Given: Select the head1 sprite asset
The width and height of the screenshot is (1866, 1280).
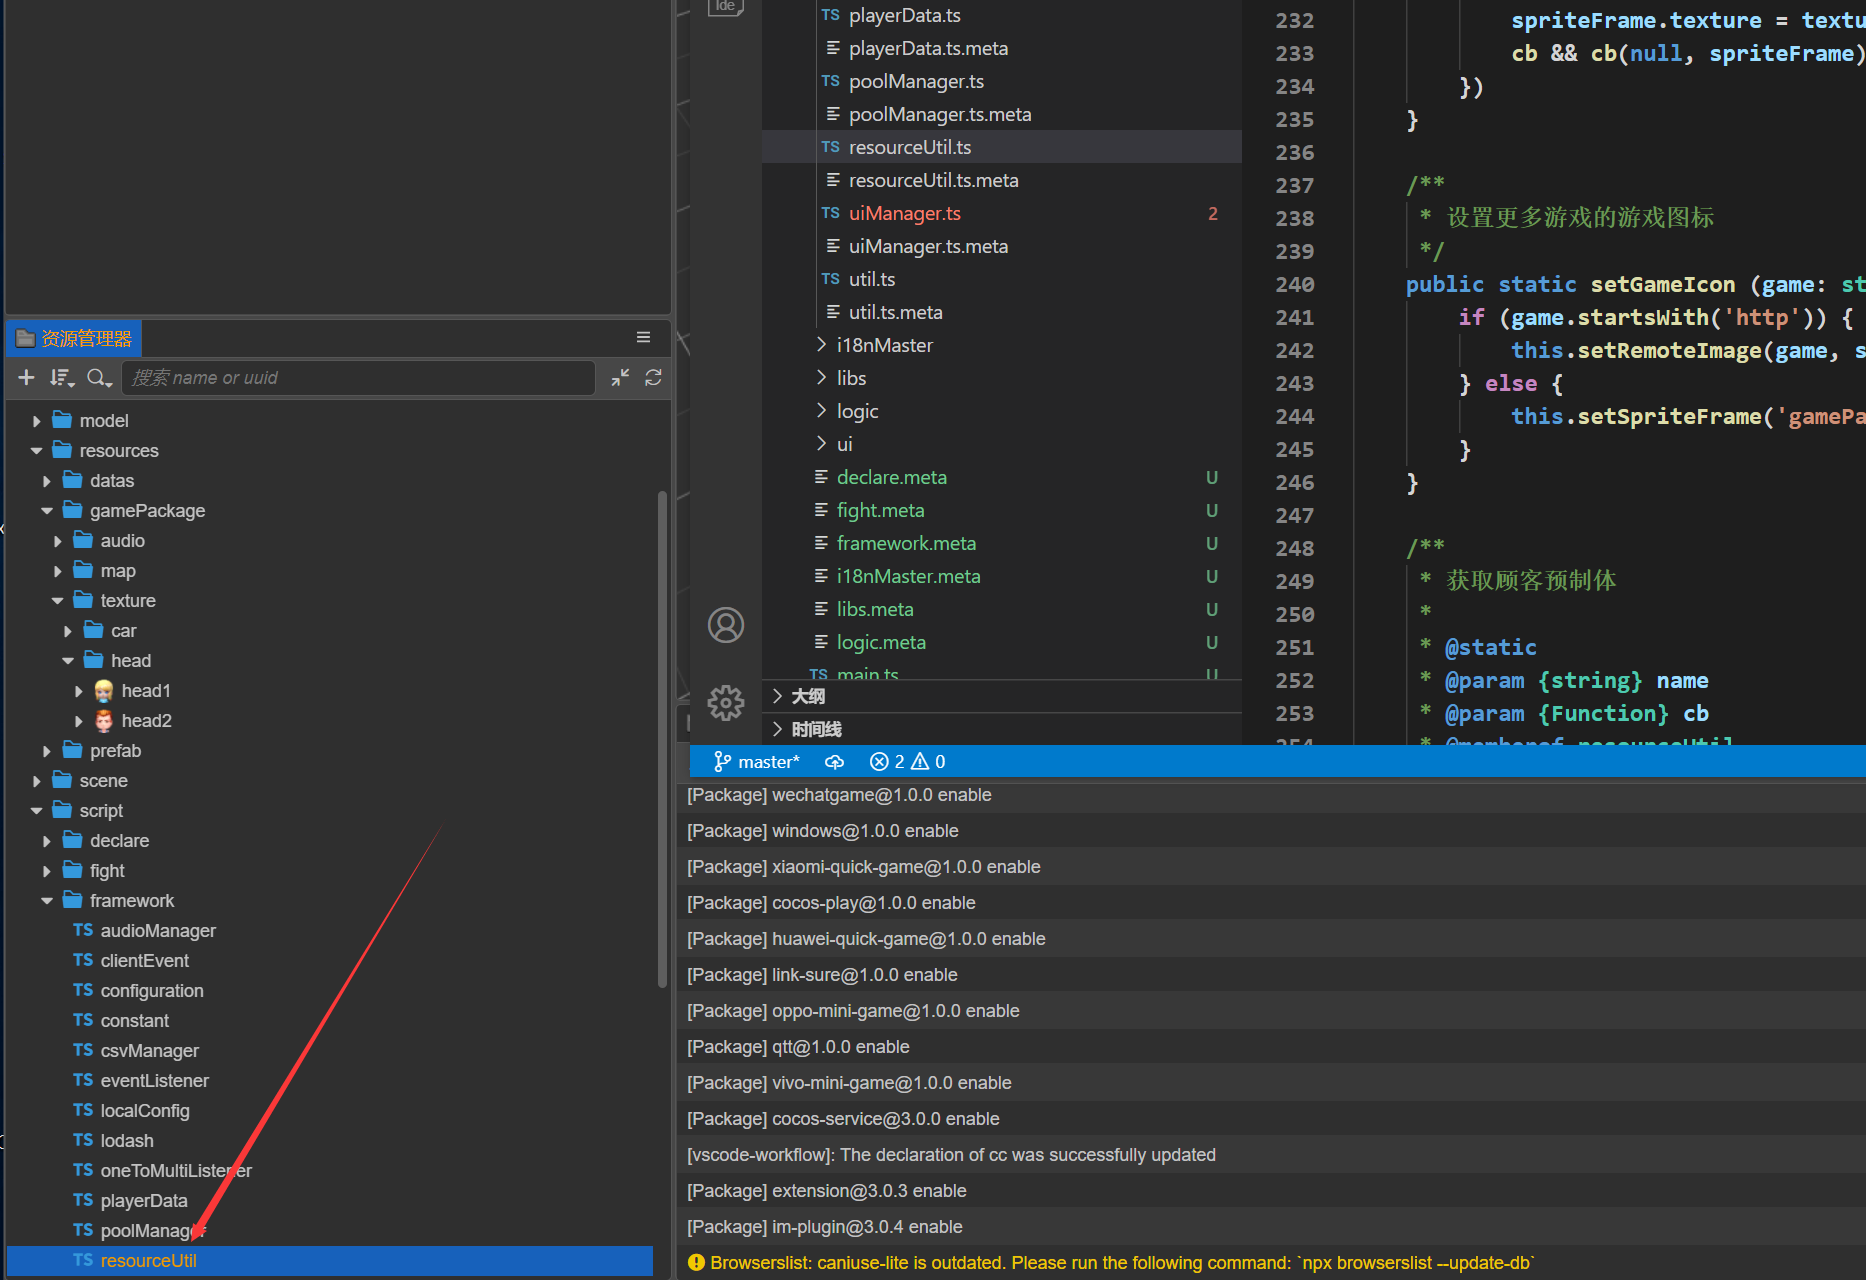Looking at the screenshot, I should tap(146, 691).
